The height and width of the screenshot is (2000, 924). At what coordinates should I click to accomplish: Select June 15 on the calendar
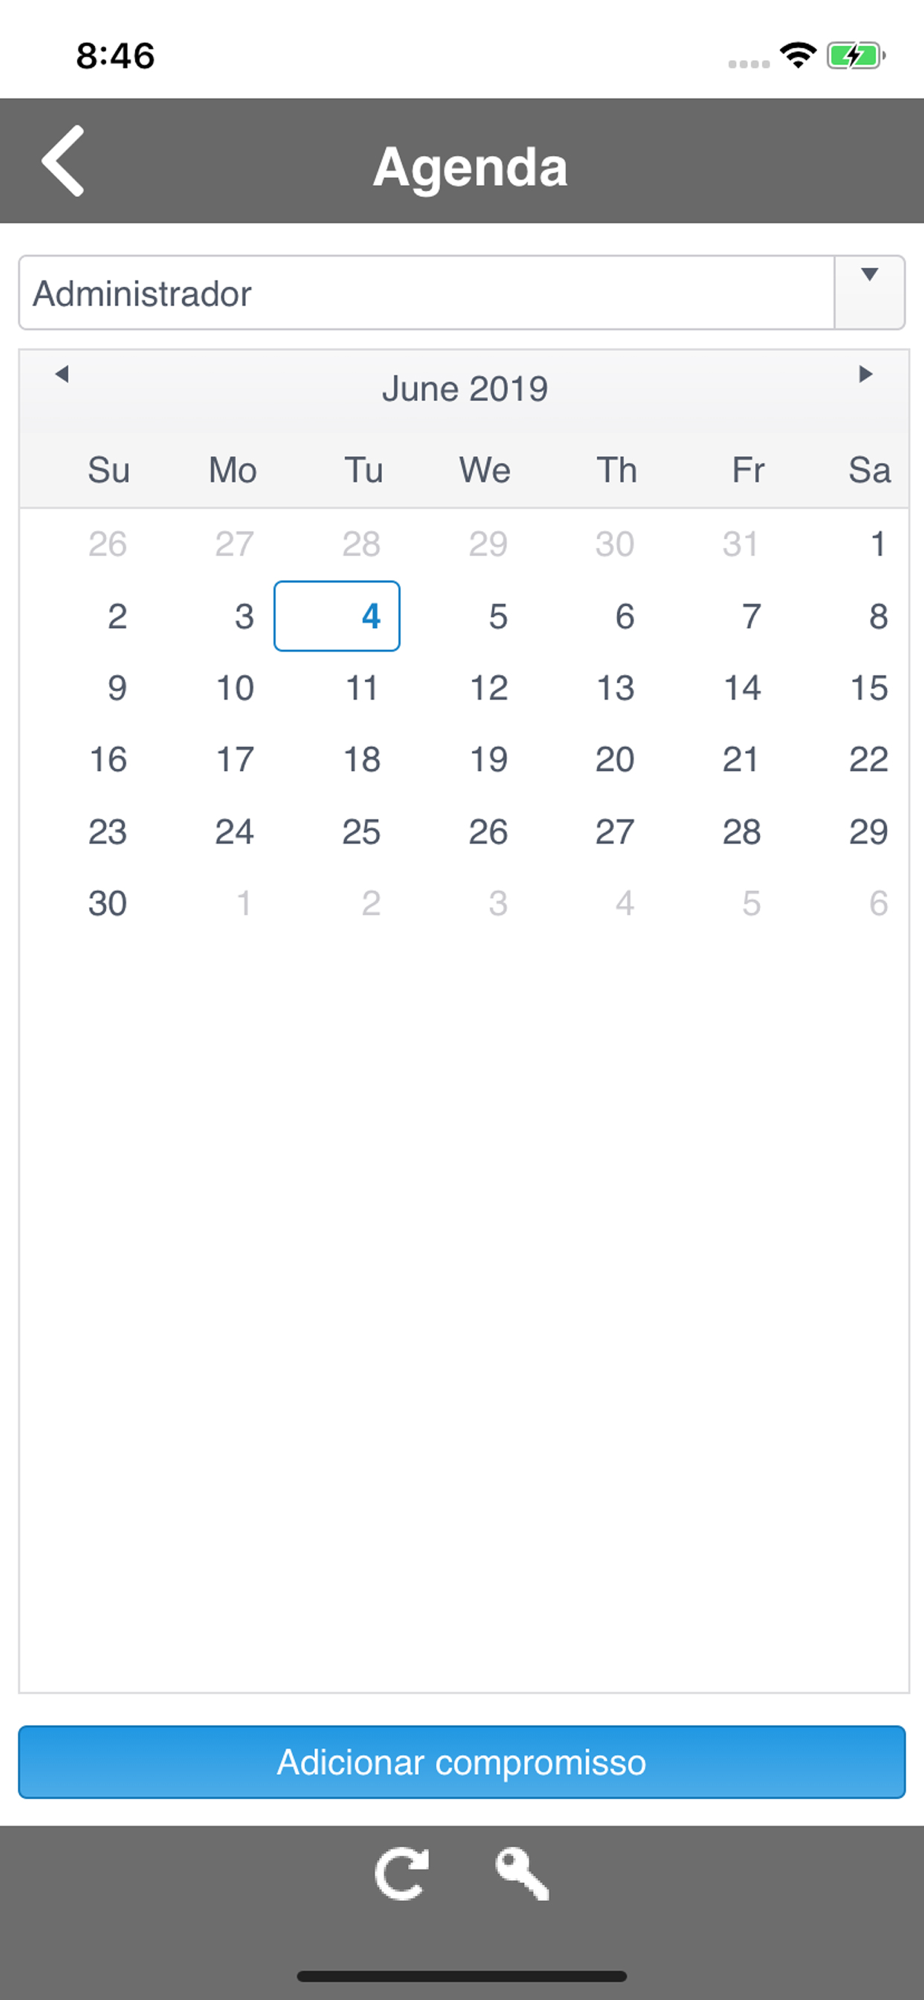tap(868, 688)
